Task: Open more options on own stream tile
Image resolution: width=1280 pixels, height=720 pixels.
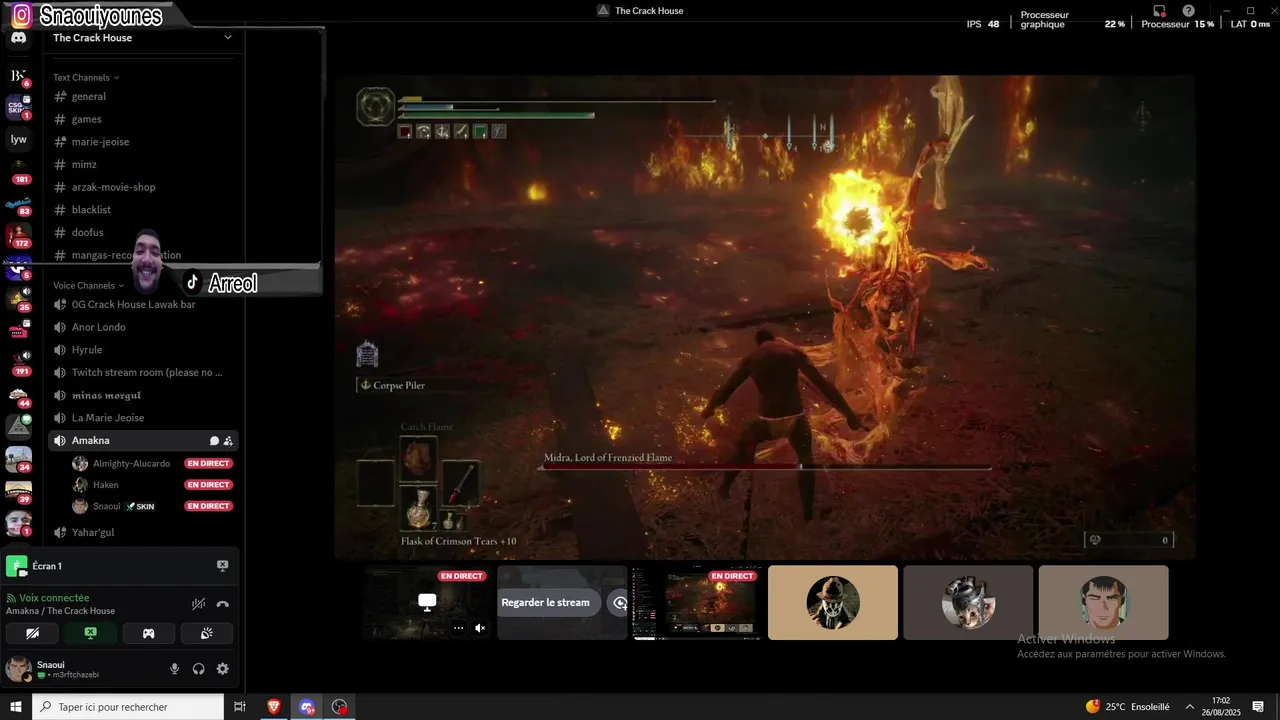Action: tap(458, 628)
